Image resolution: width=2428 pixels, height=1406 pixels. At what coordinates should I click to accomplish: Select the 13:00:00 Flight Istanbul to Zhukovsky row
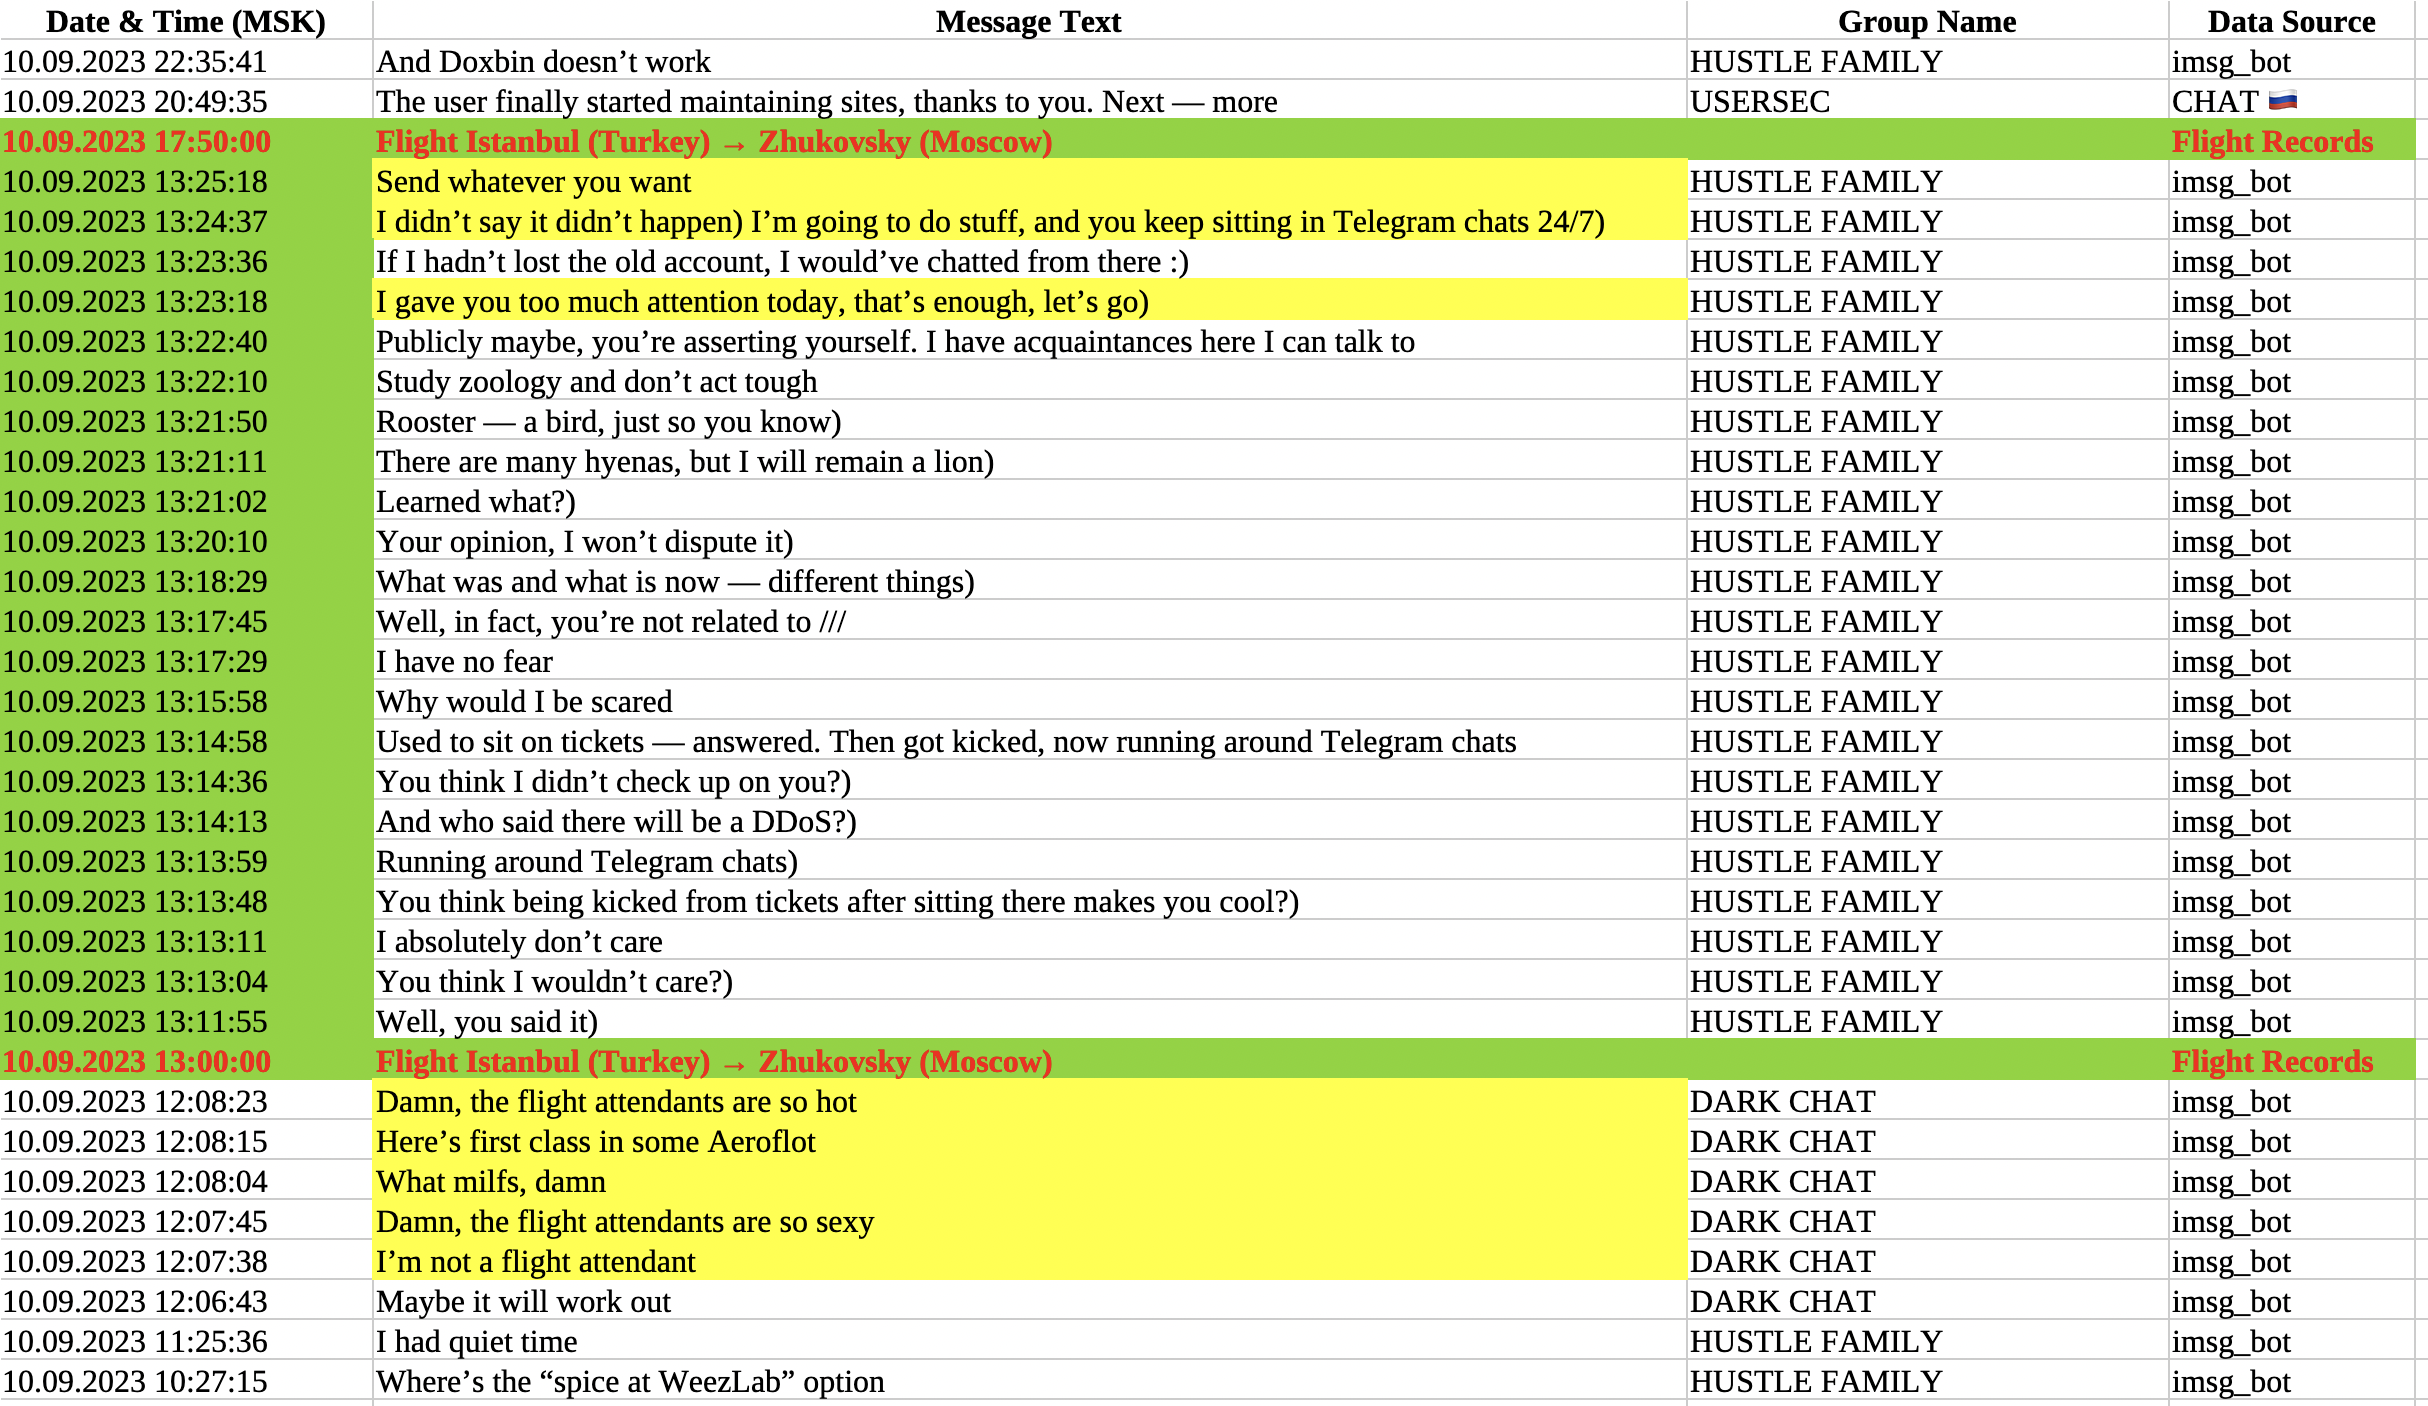click(x=713, y=1061)
